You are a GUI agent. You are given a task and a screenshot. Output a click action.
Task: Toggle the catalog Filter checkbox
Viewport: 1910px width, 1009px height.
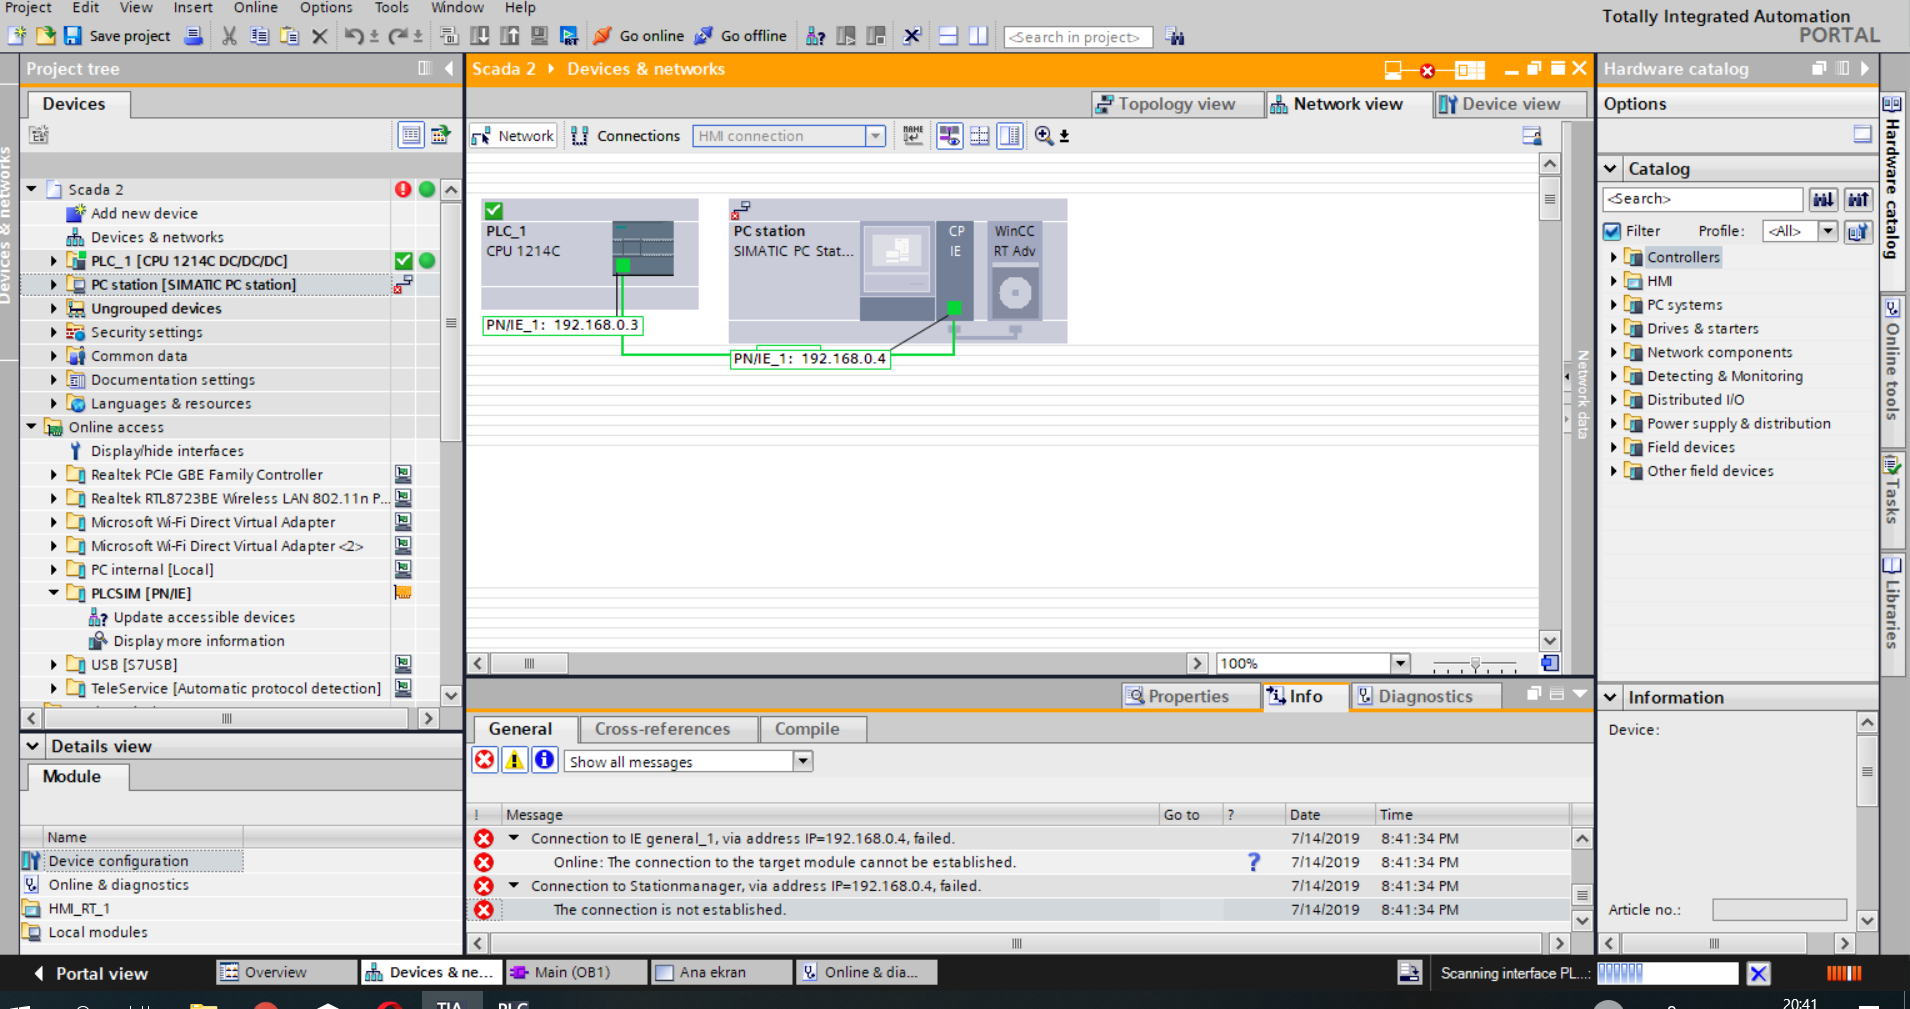coord(1612,231)
